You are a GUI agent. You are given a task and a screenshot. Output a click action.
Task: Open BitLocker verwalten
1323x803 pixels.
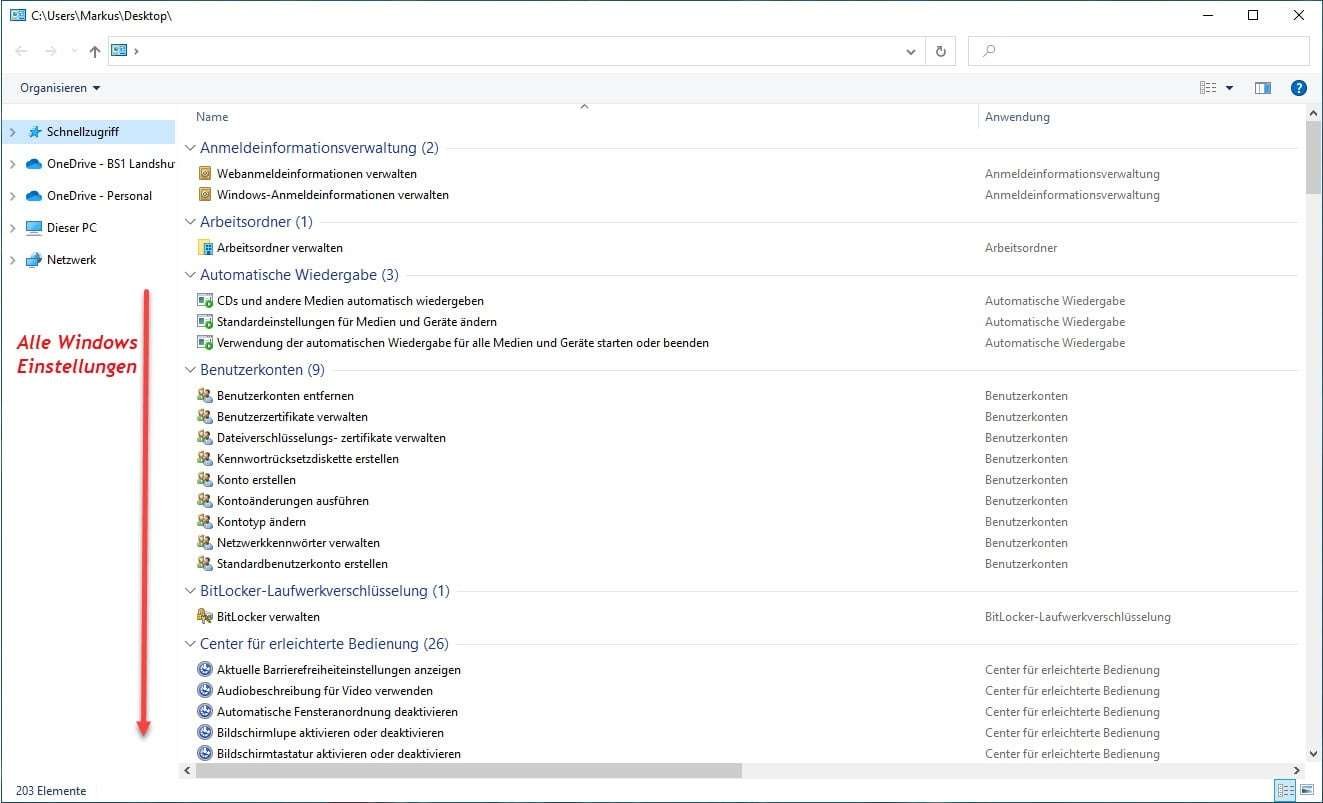click(268, 616)
